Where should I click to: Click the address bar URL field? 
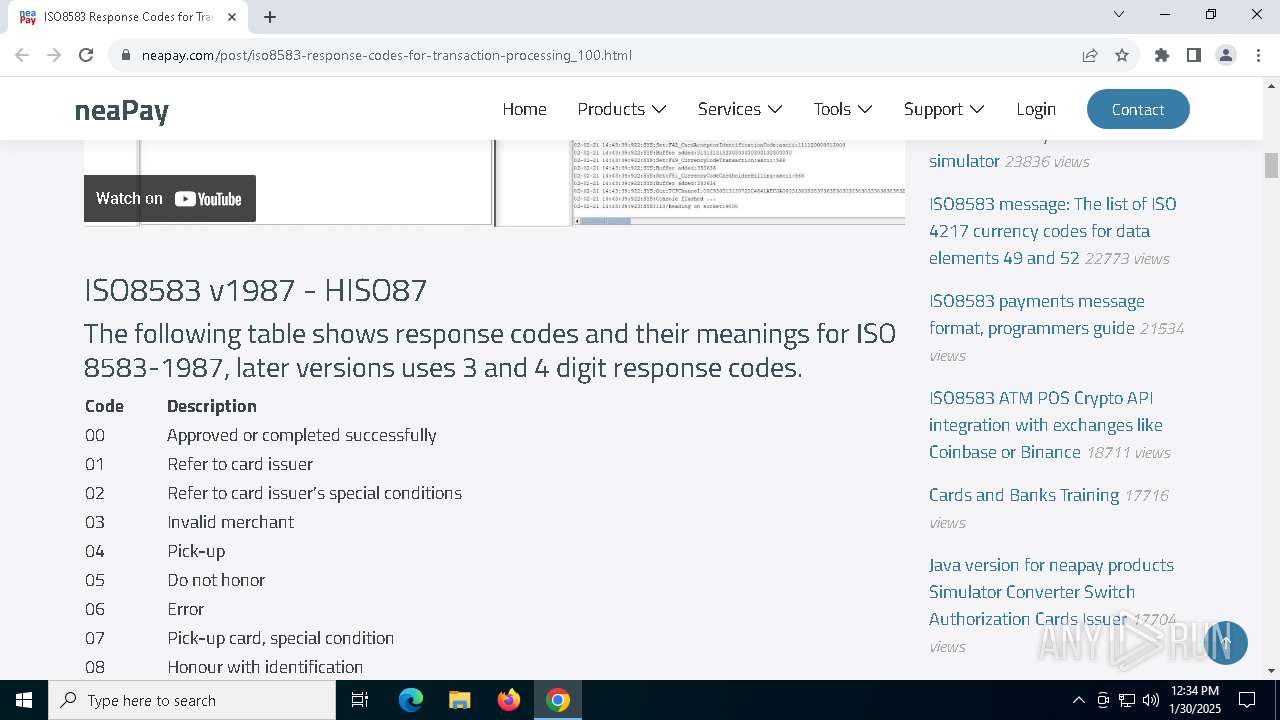pos(600,55)
